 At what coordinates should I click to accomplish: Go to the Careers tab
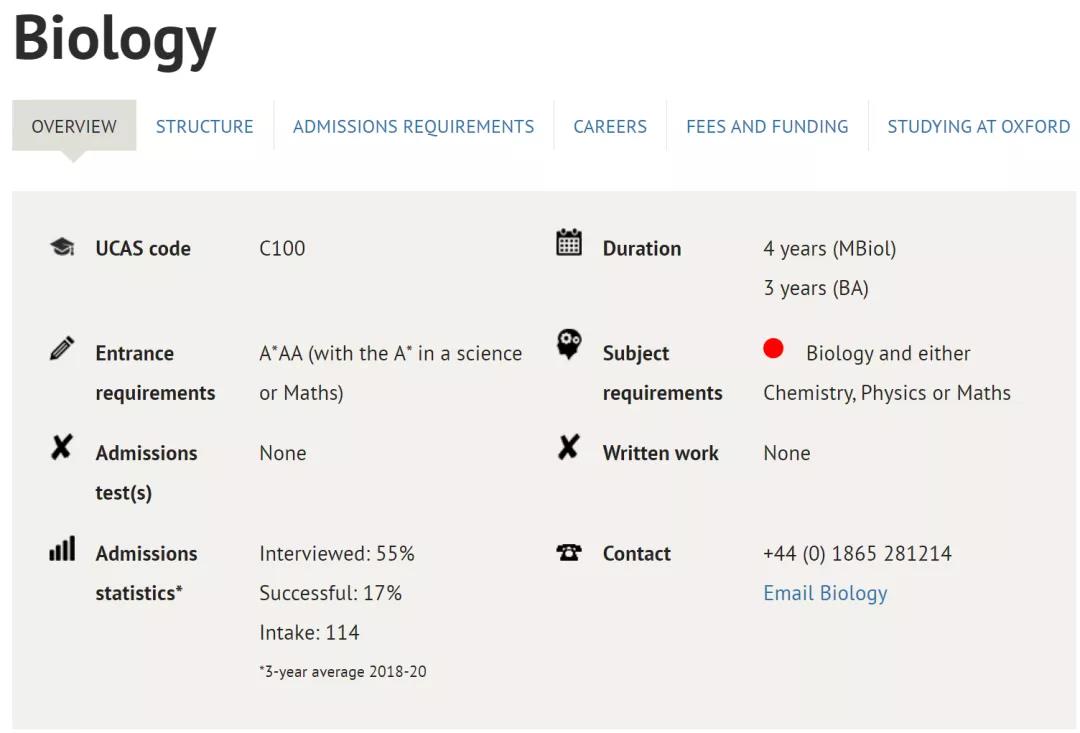(x=610, y=127)
